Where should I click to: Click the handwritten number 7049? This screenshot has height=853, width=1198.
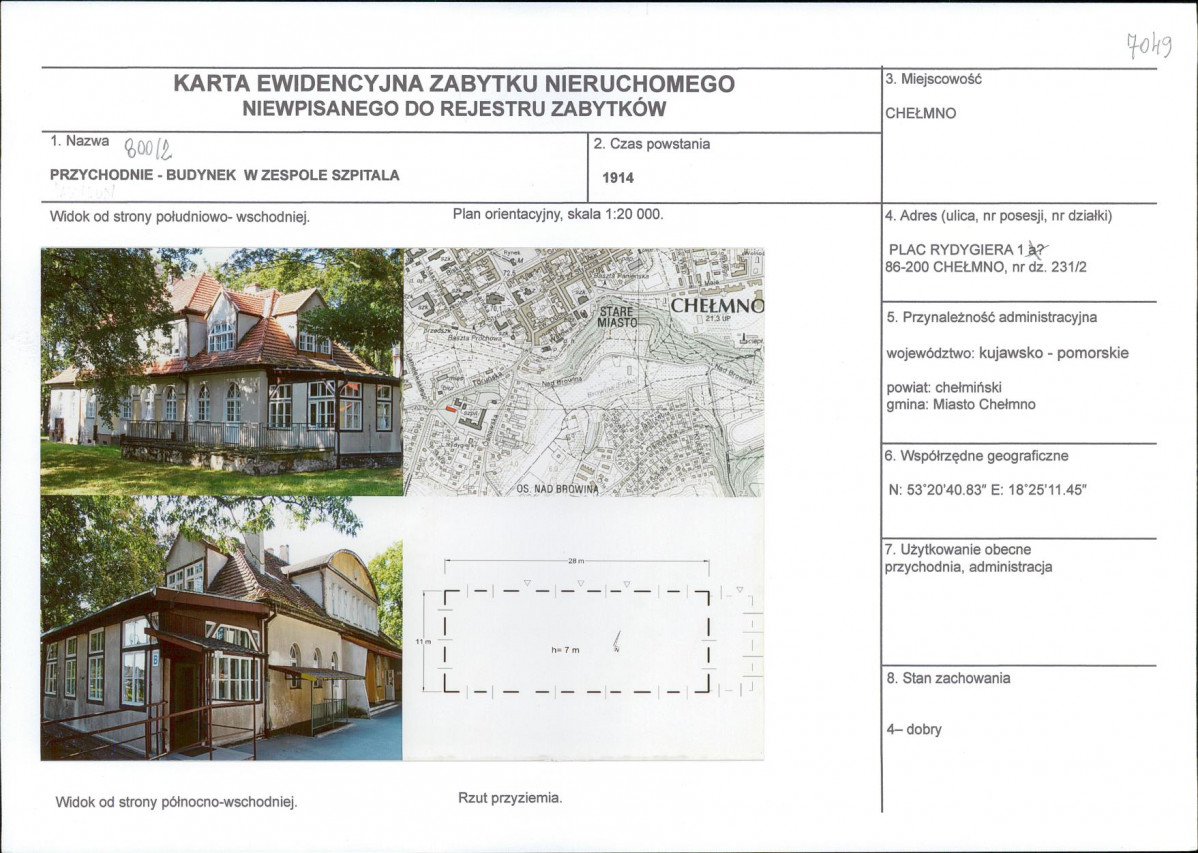1147,45
